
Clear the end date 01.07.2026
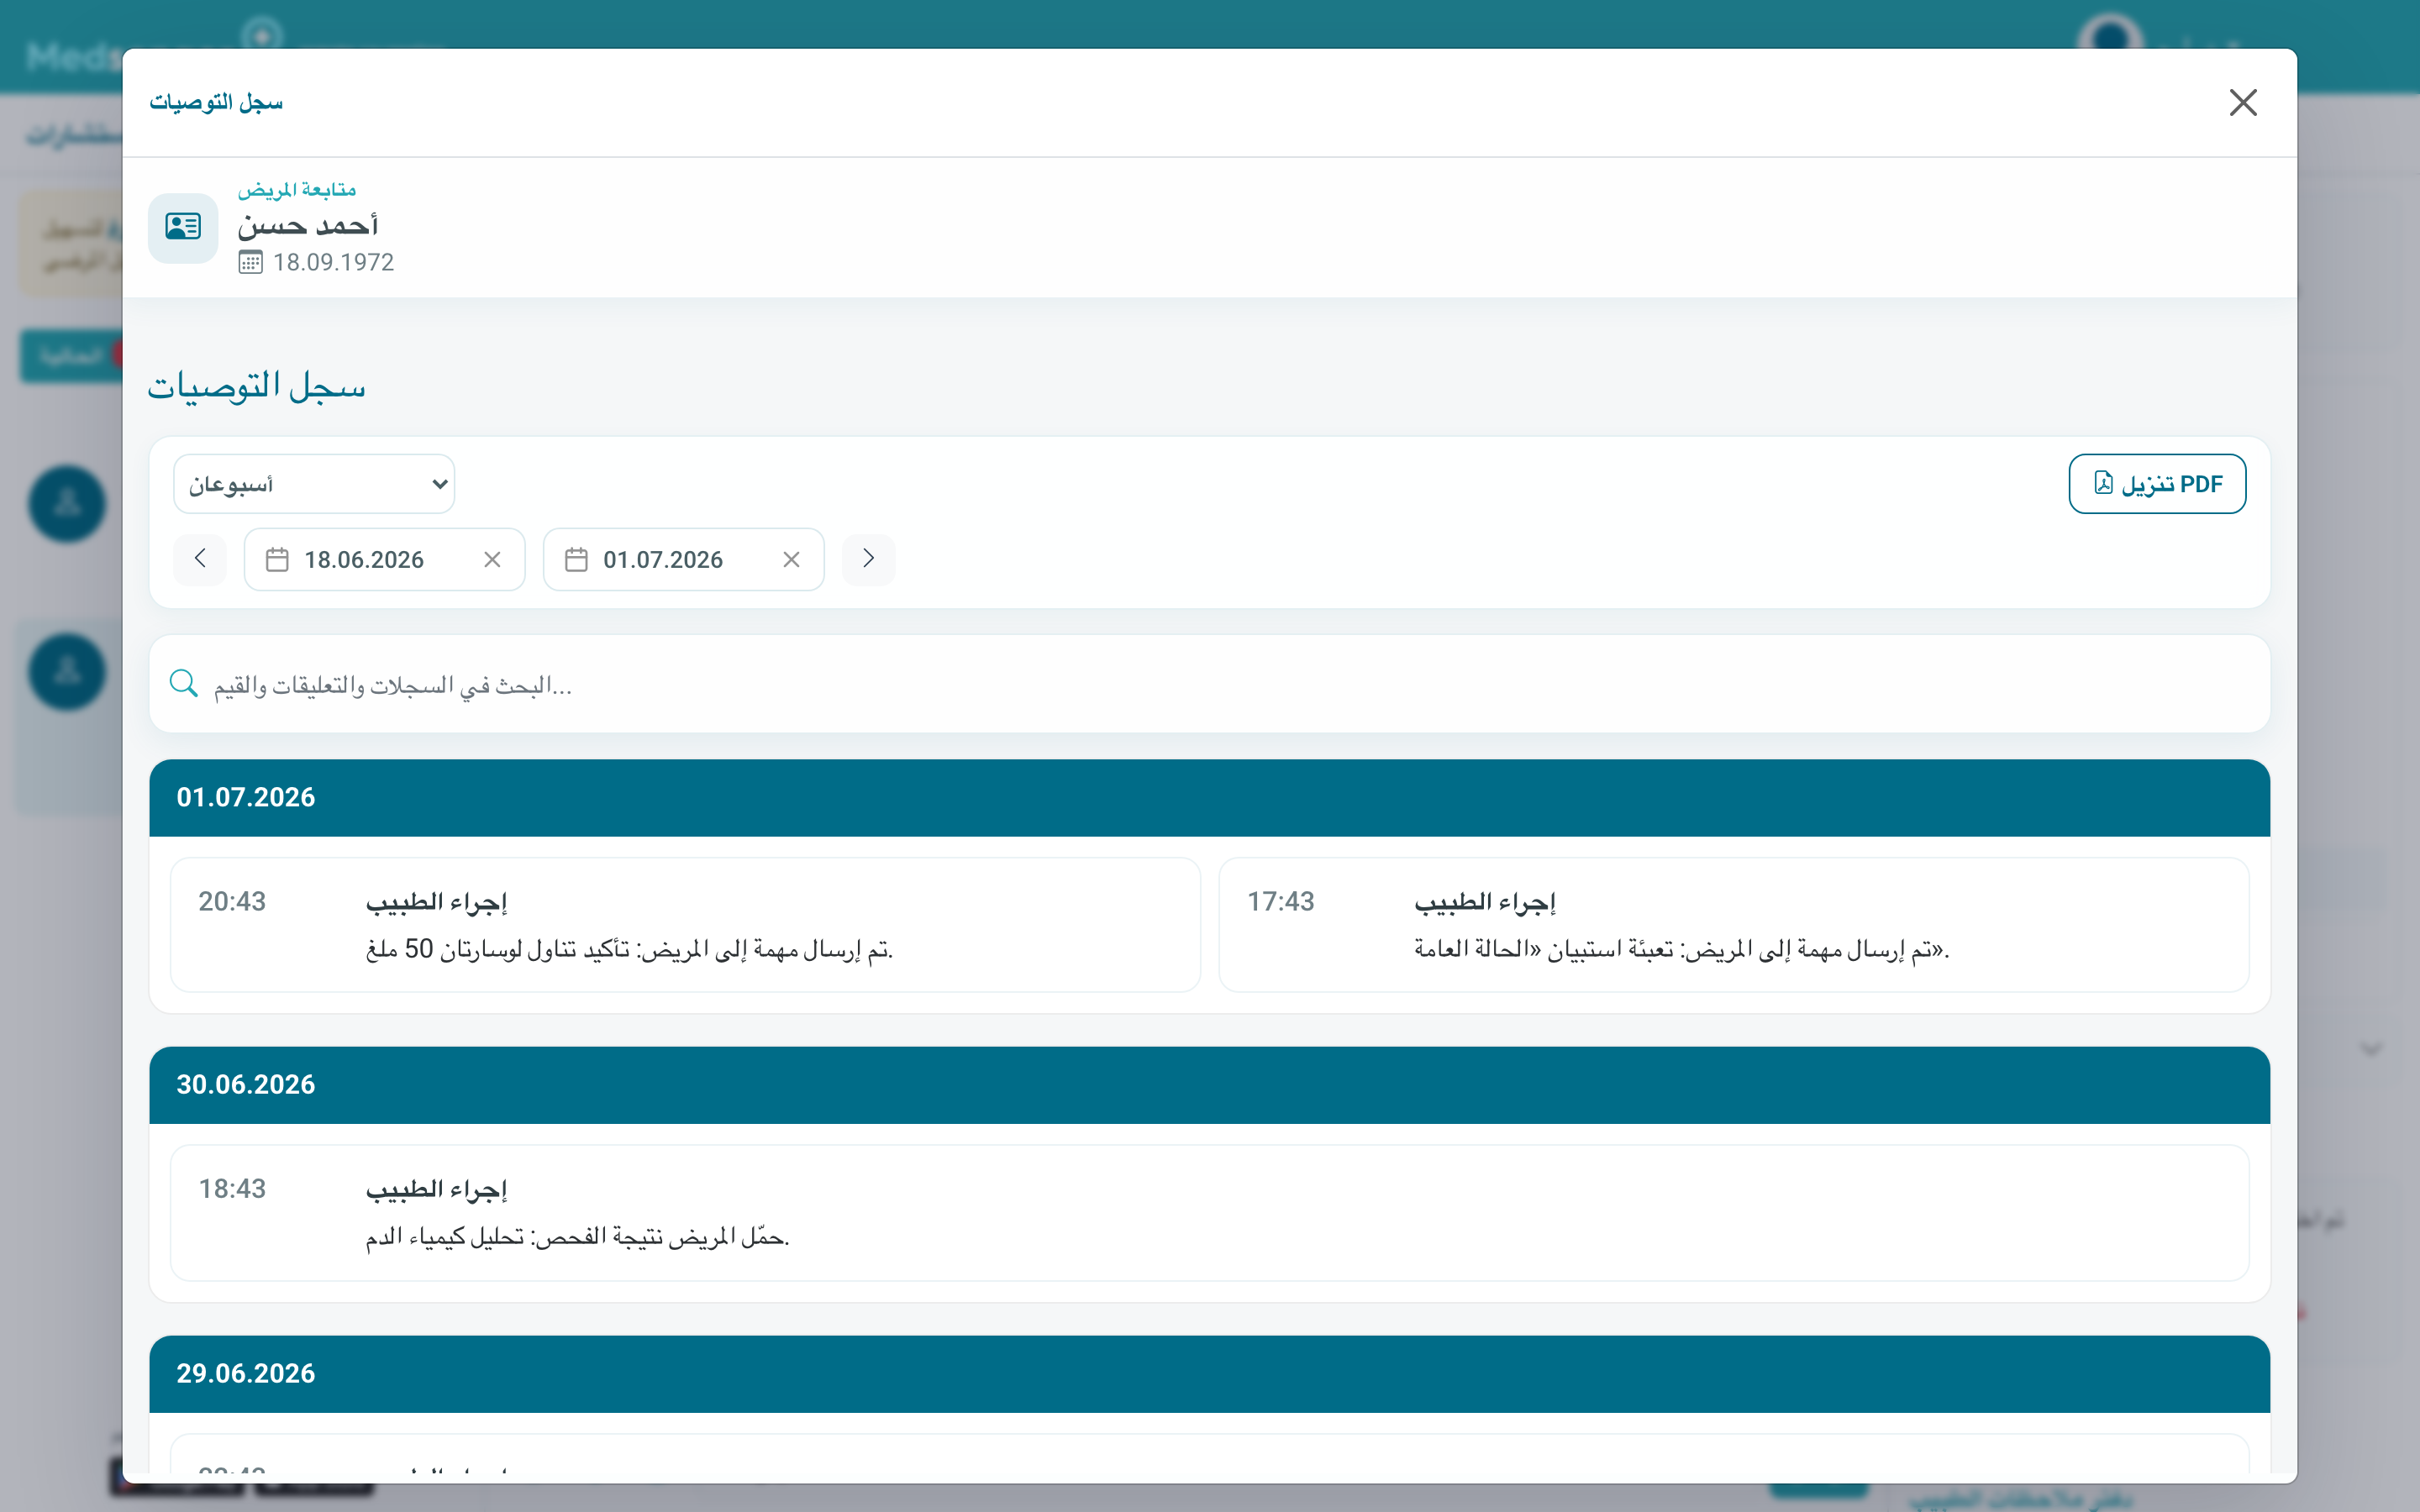791,560
